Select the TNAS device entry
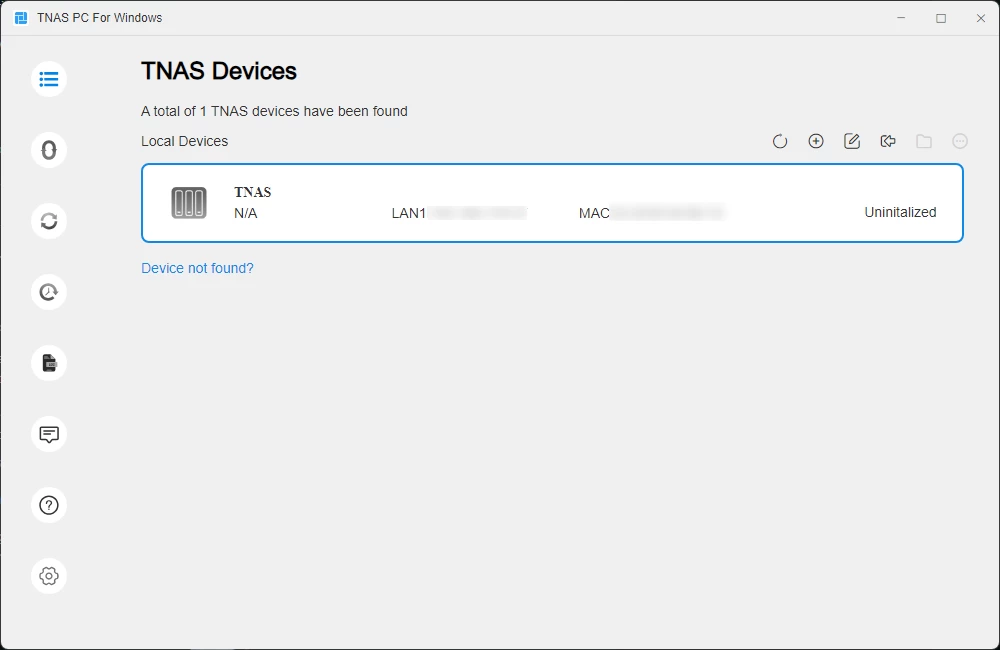Viewport: 1000px width, 650px height. [552, 203]
